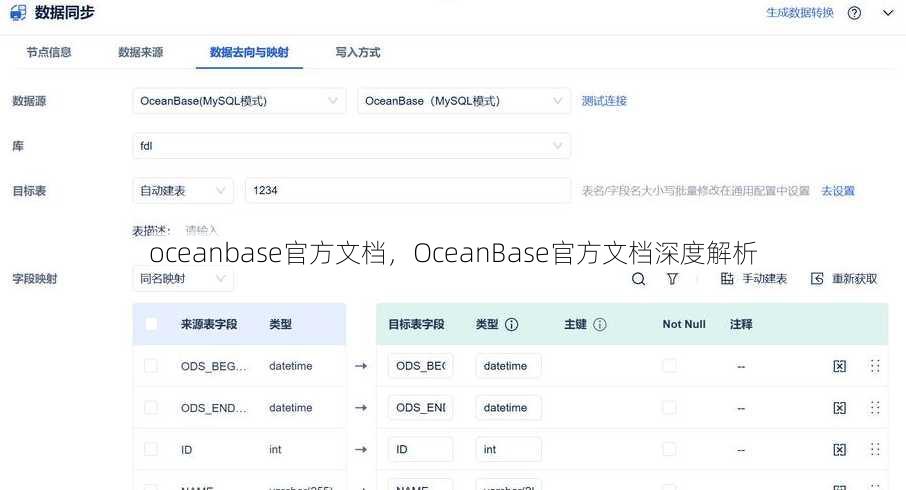Edit target field ID input
This screenshot has width=906, height=490.
point(420,449)
